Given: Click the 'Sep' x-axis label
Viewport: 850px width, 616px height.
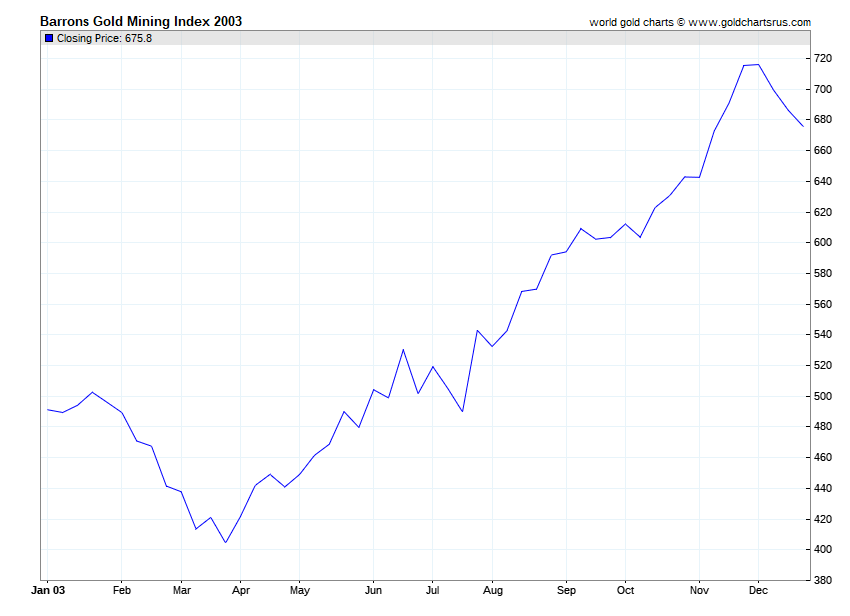Looking at the screenshot, I should coord(566,591).
